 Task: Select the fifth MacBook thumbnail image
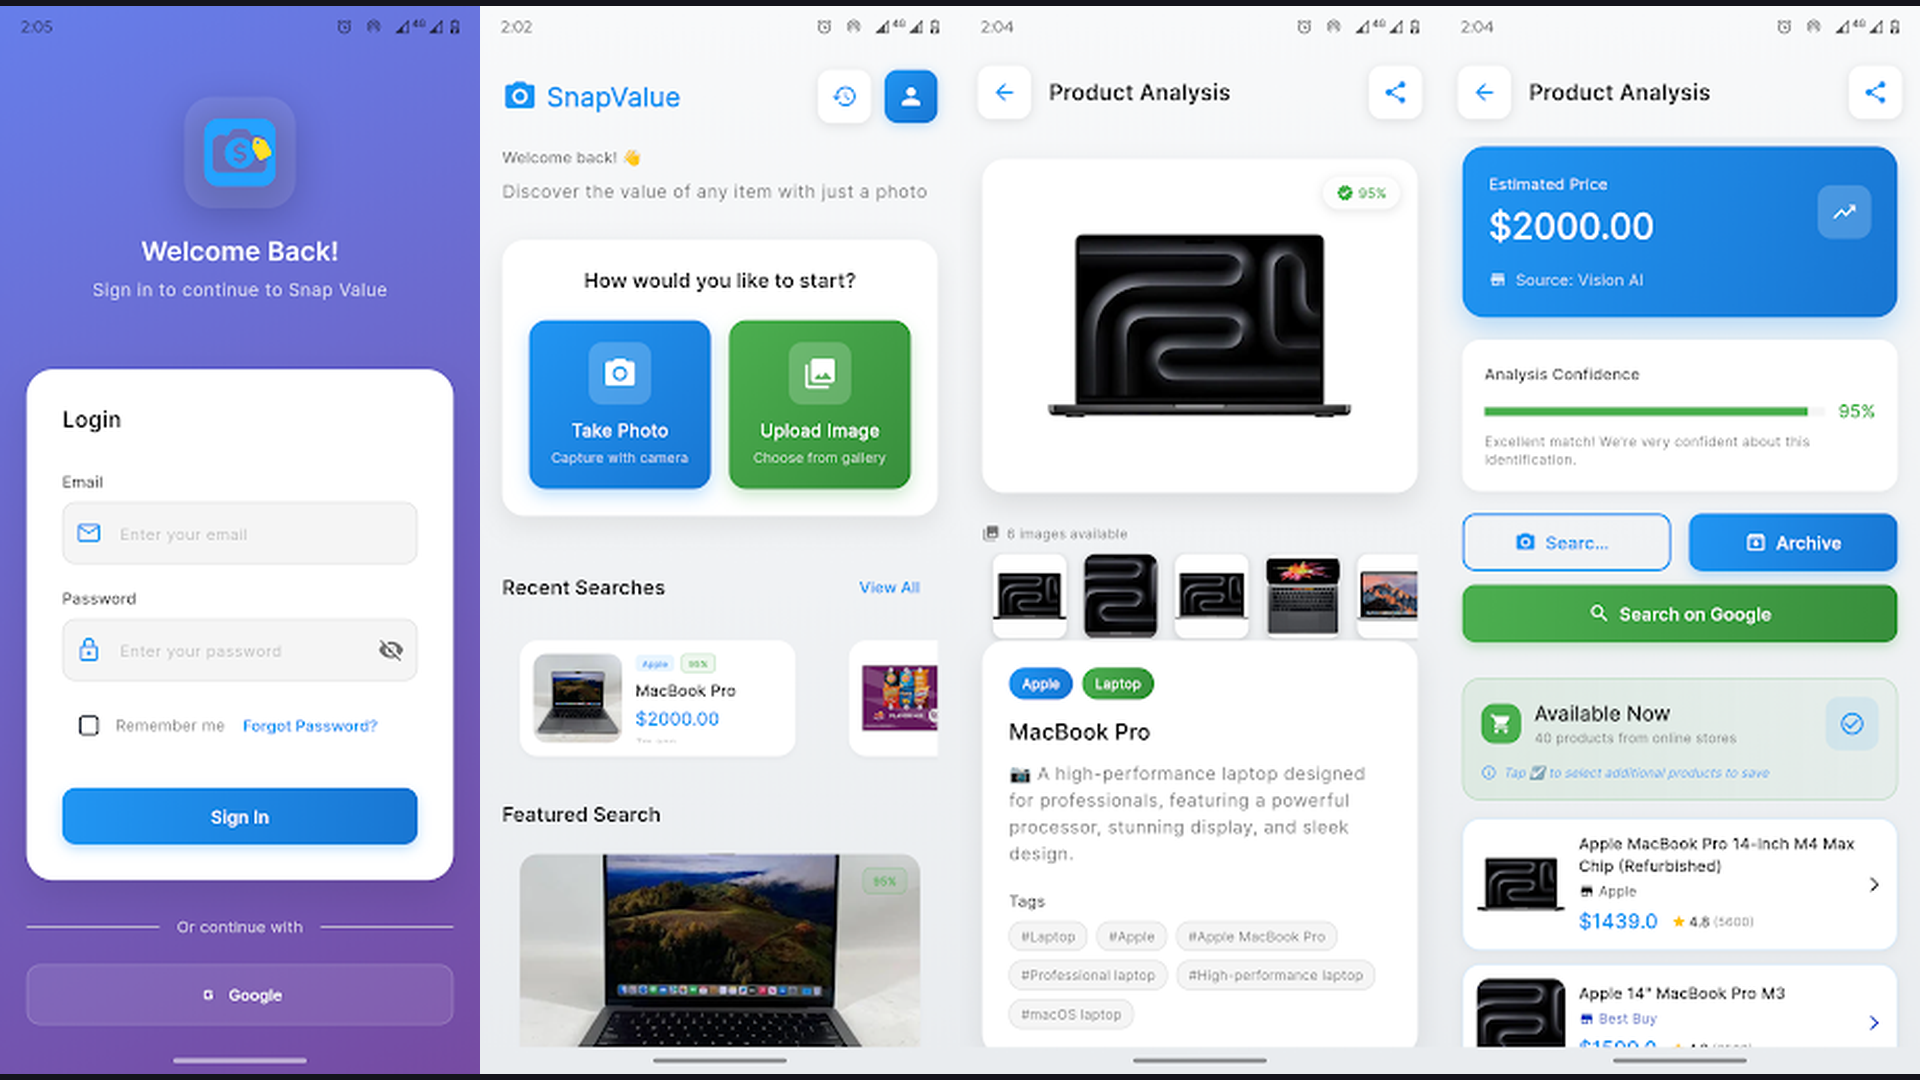tap(1388, 596)
